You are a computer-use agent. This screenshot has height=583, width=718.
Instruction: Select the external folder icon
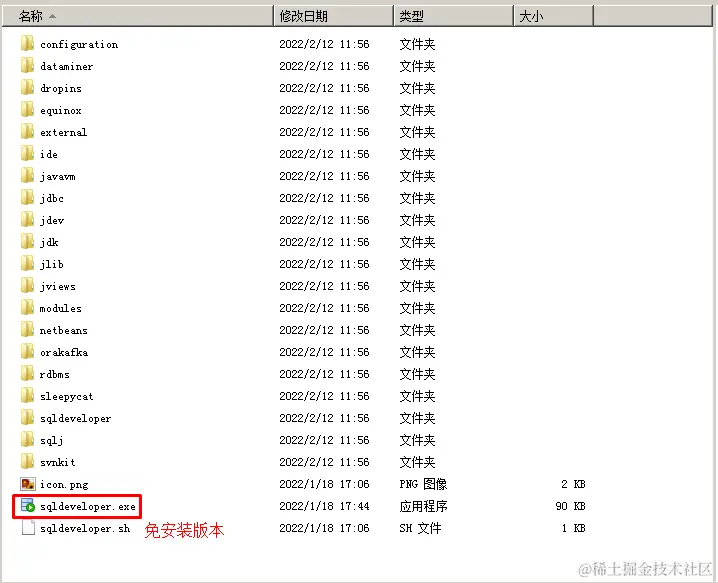click(x=27, y=131)
